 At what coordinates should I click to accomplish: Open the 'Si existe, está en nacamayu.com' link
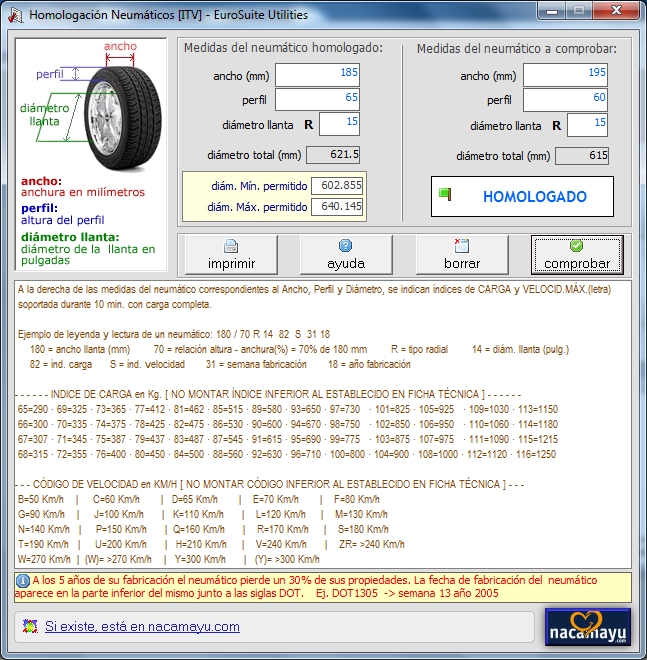(142, 627)
